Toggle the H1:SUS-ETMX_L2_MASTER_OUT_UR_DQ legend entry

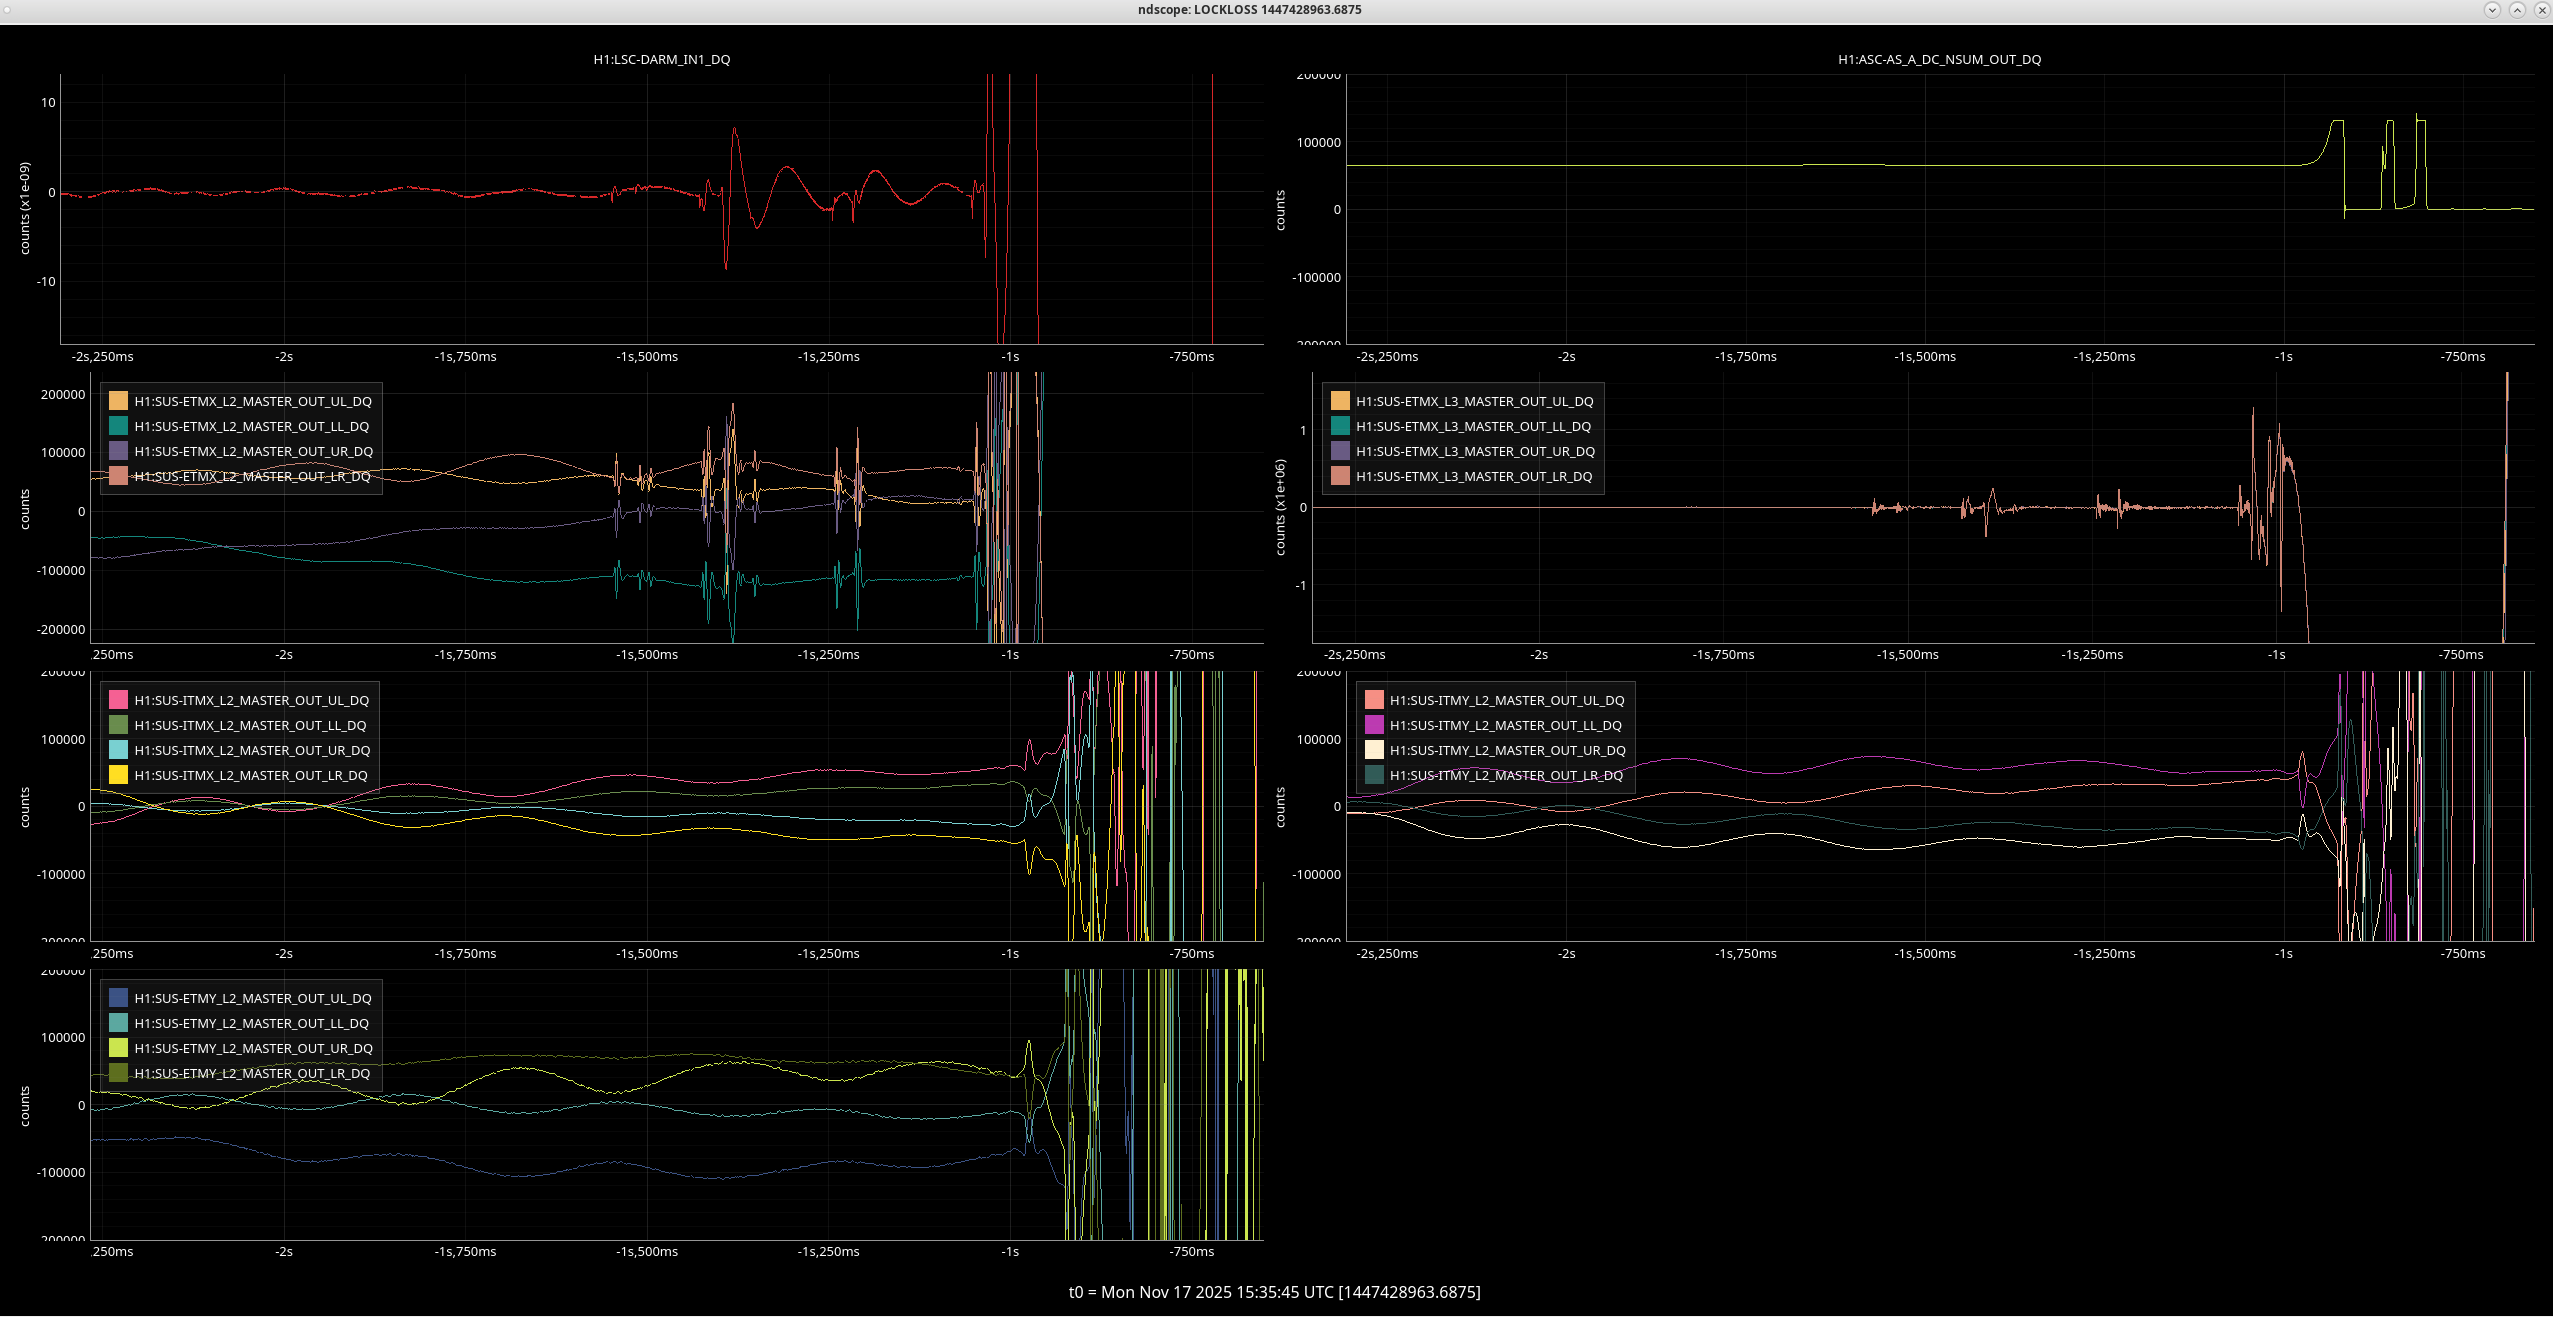[x=253, y=451]
